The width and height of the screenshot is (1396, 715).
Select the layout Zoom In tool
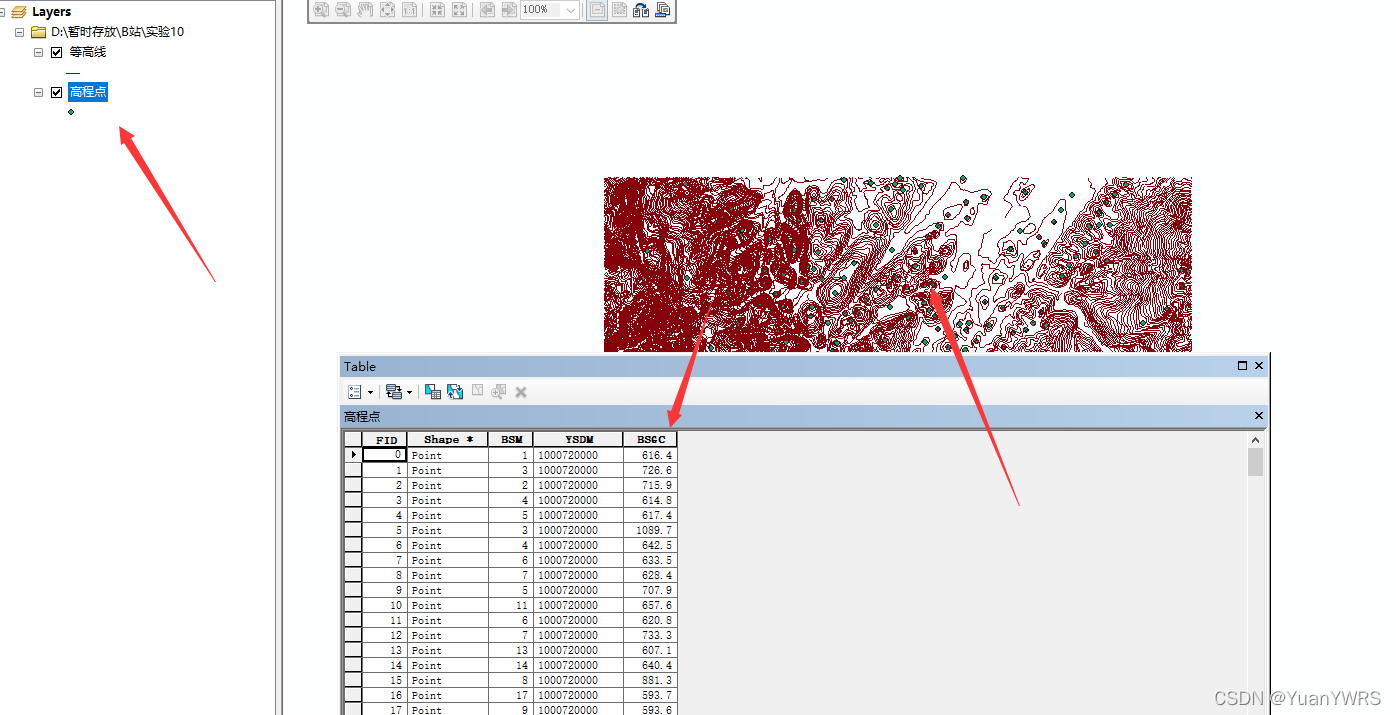(x=321, y=10)
